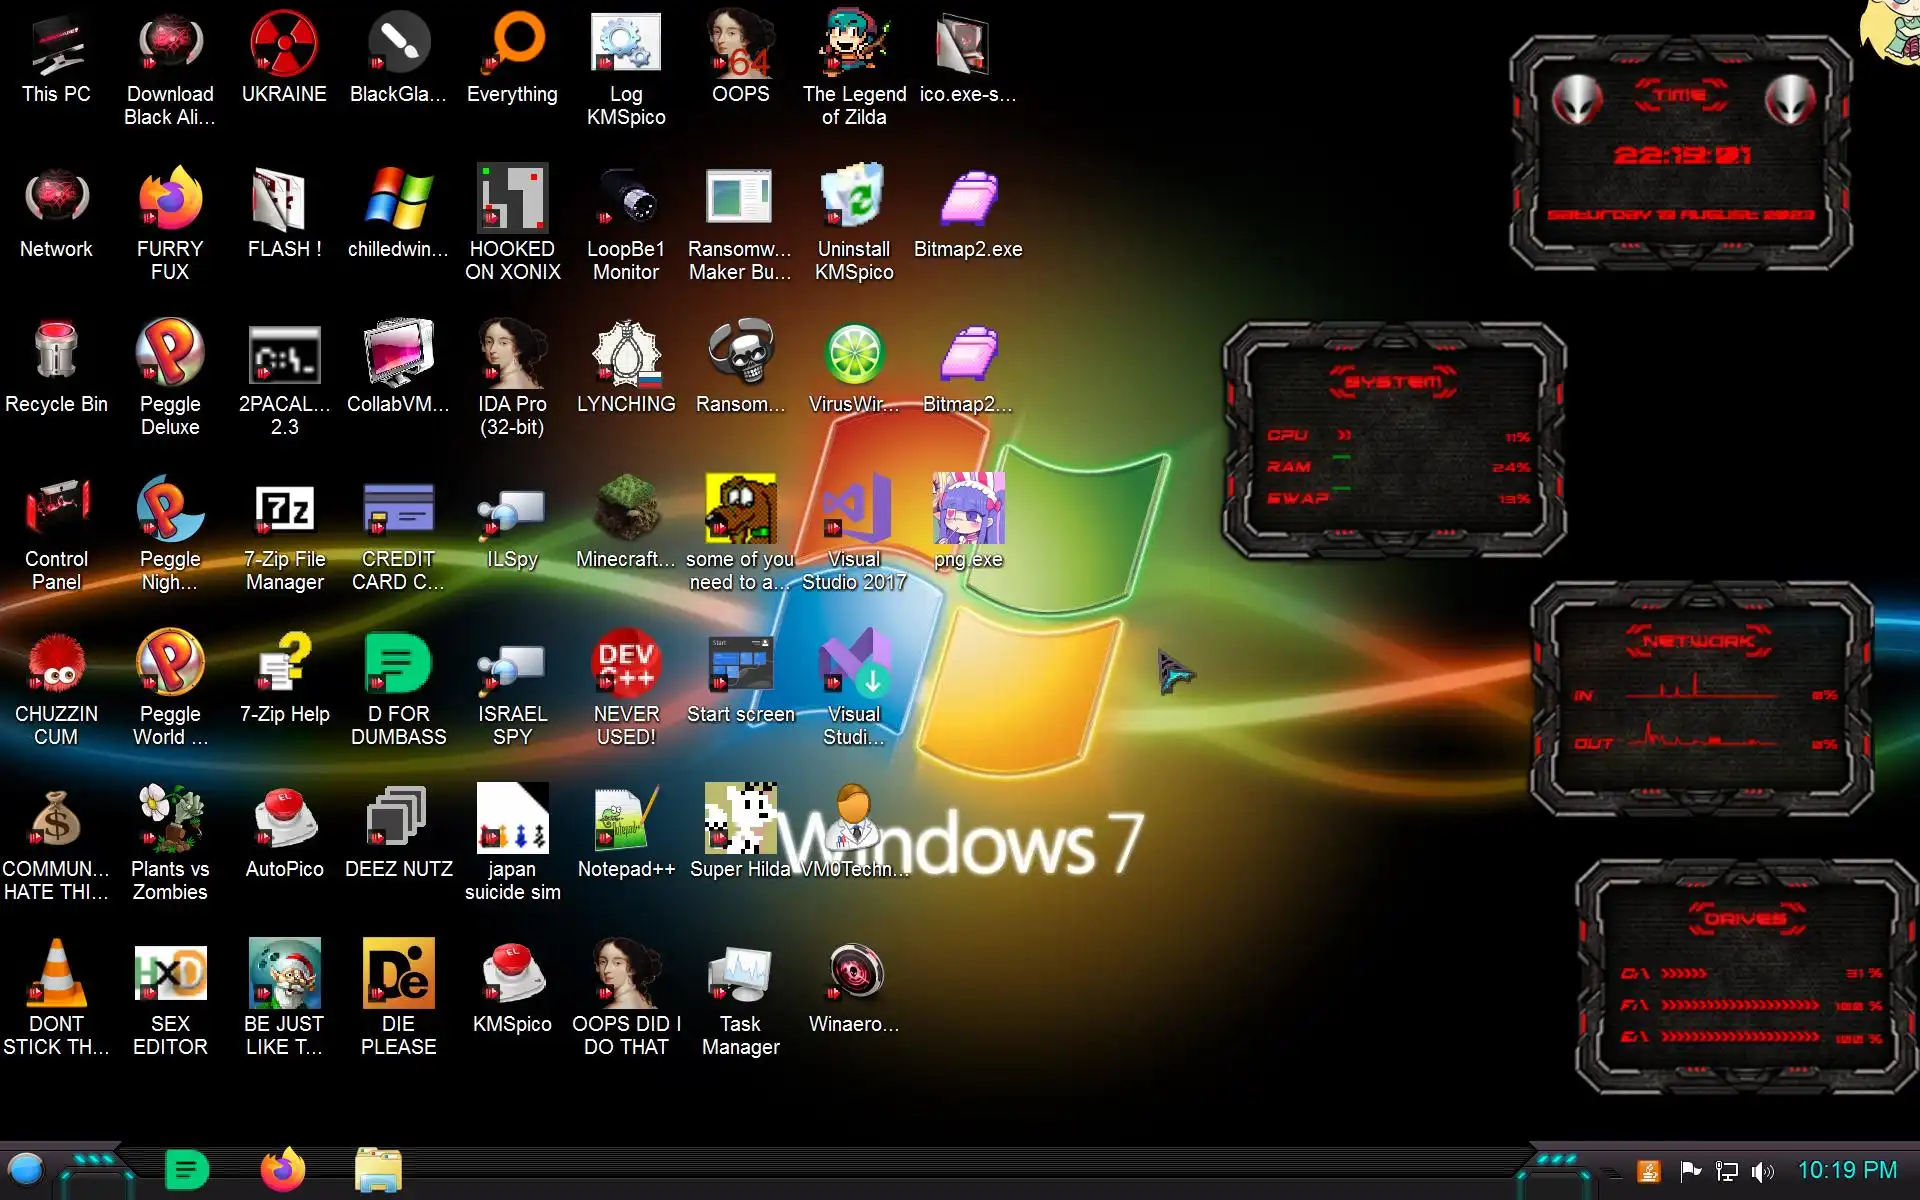Click the ILSpy desktop shortcut
The height and width of the screenshot is (1200, 1920).
point(512,510)
